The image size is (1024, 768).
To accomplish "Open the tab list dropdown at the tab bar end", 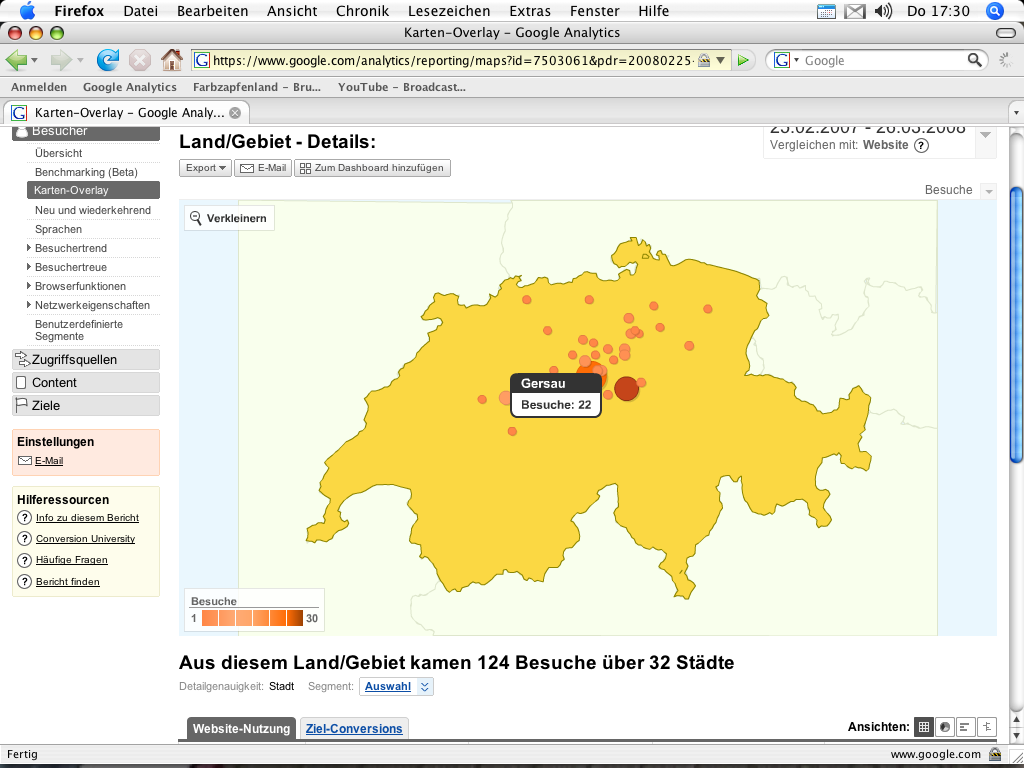I will 1016,113.
